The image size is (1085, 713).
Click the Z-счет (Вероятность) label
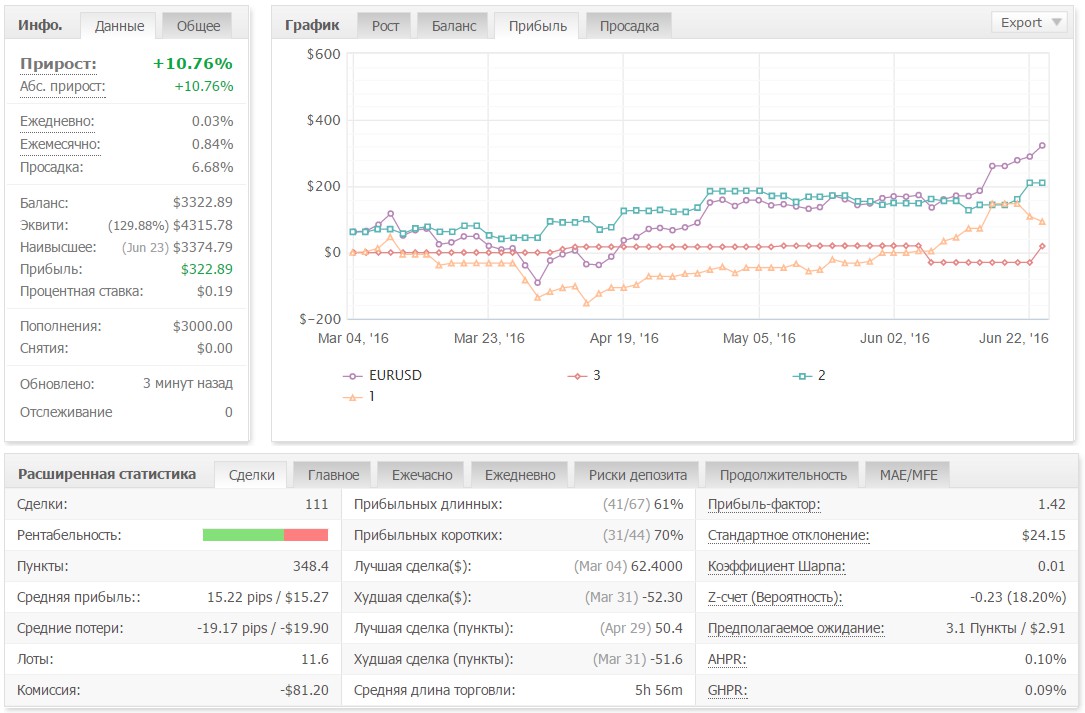point(775,597)
